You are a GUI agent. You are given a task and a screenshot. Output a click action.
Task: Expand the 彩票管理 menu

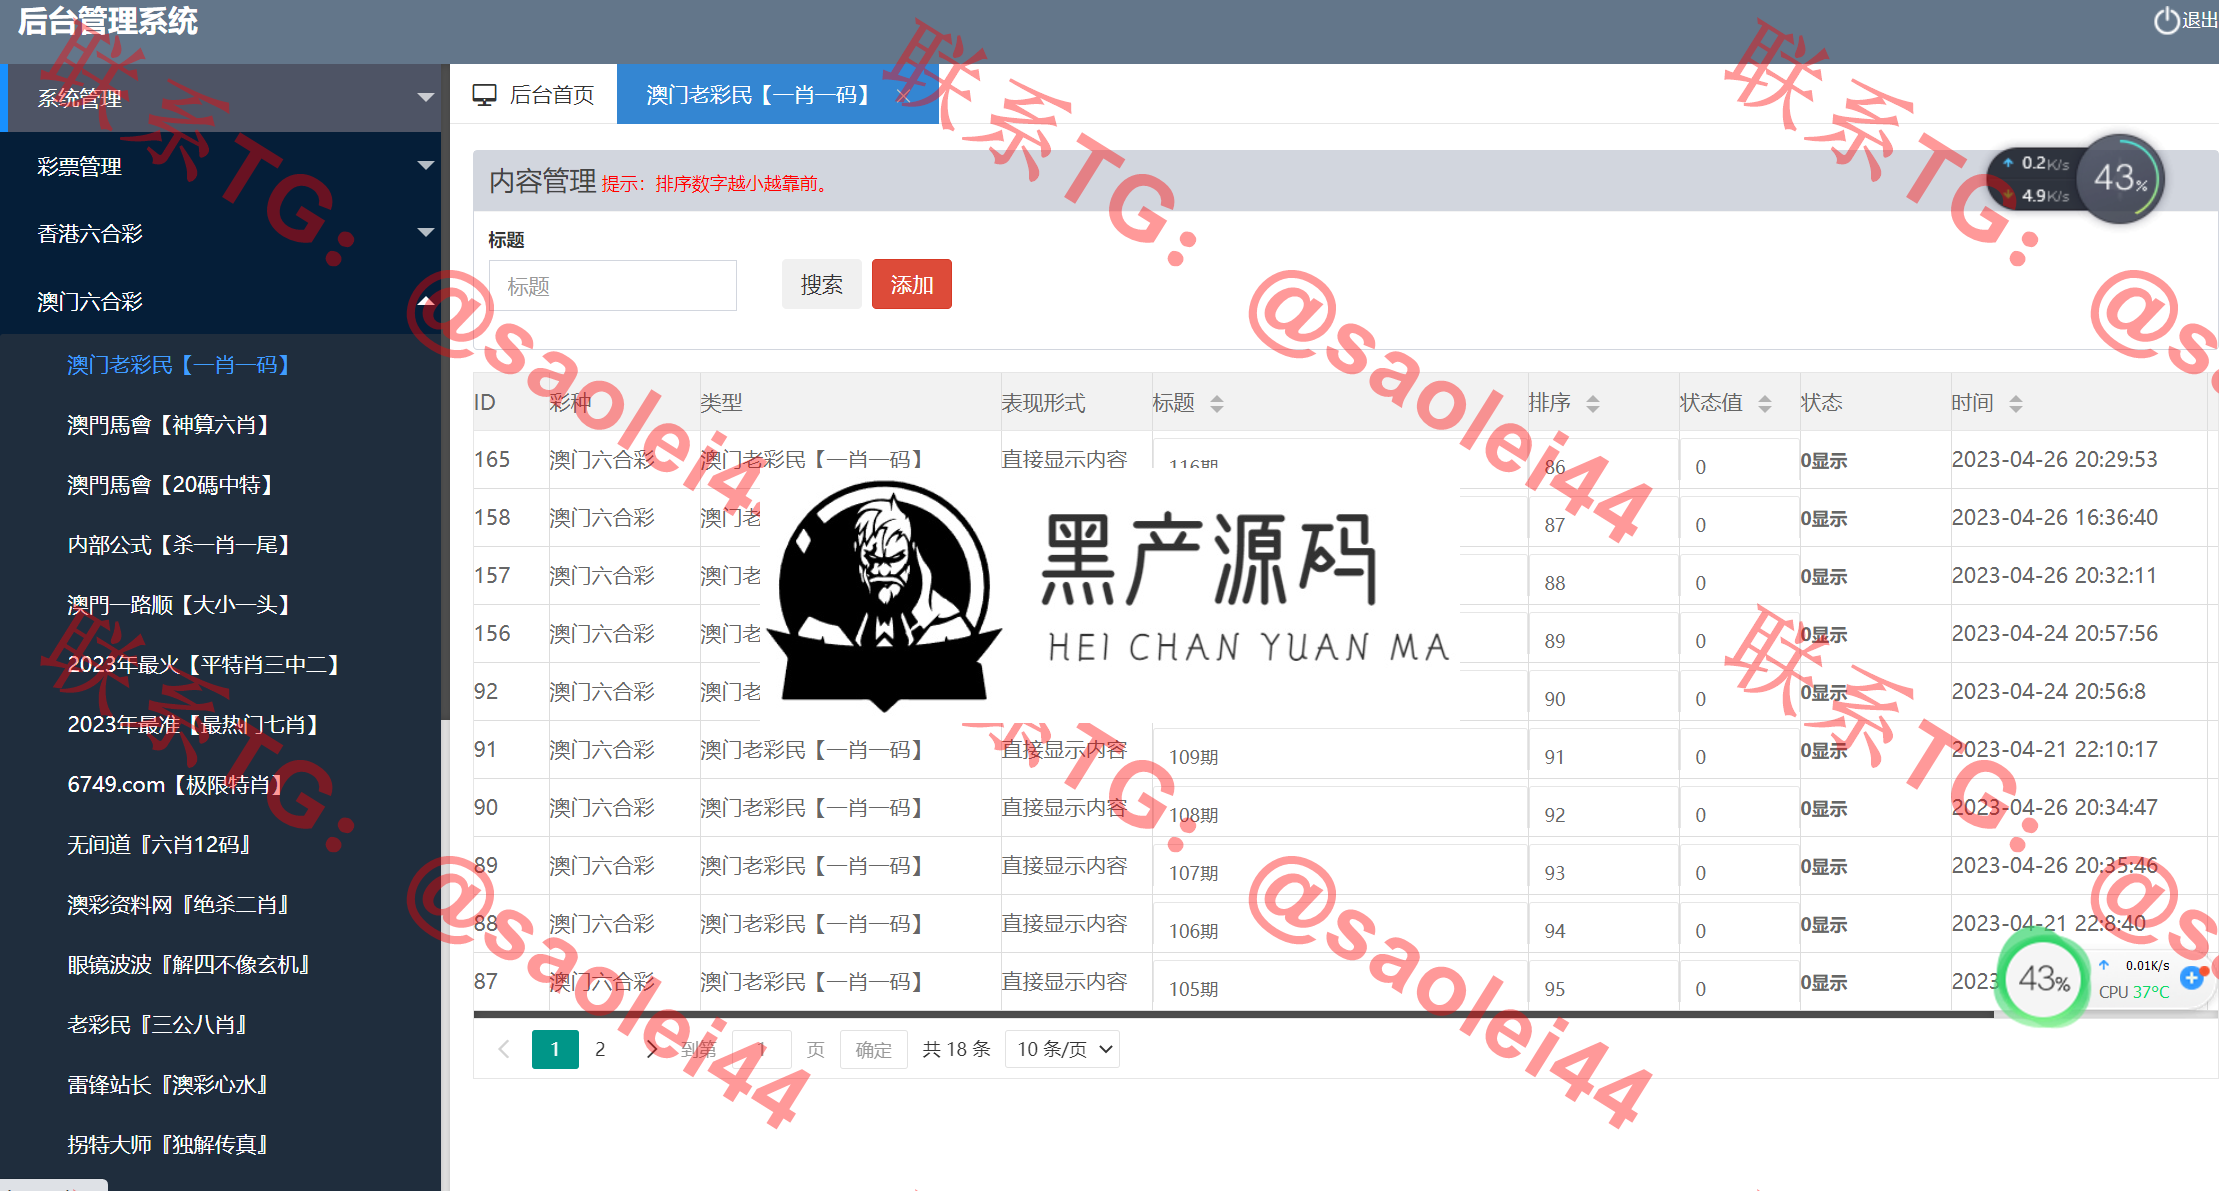pyautogui.click(x=220, y=166)
